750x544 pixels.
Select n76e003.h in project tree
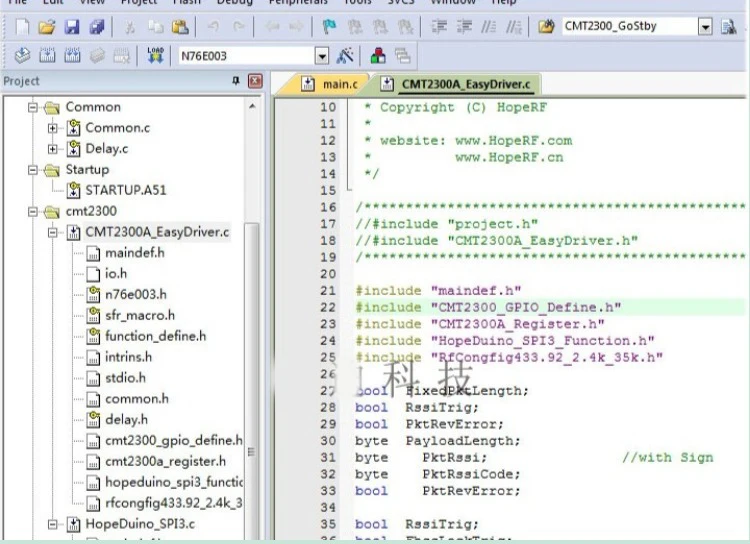pos(136,294)
